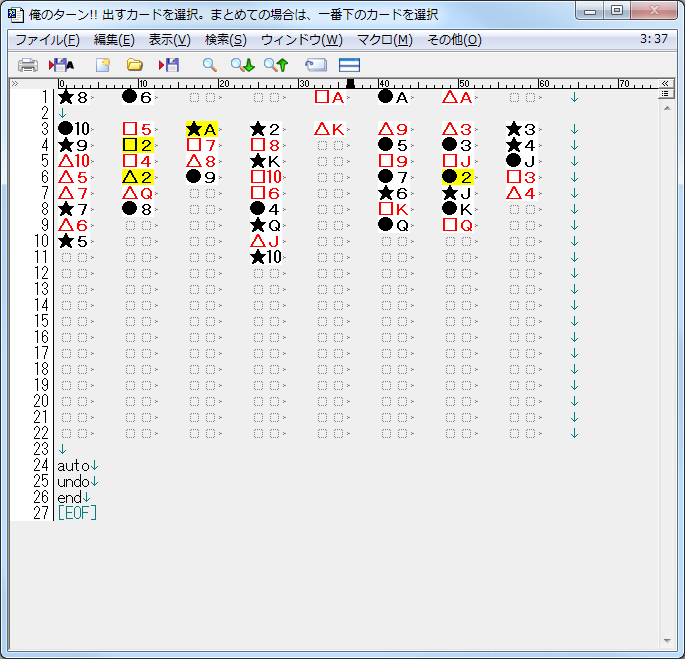The width and height of the screenshot is (685, 659).
Task: Toggle split window icon in toolbar
Action: click(349, 65)
